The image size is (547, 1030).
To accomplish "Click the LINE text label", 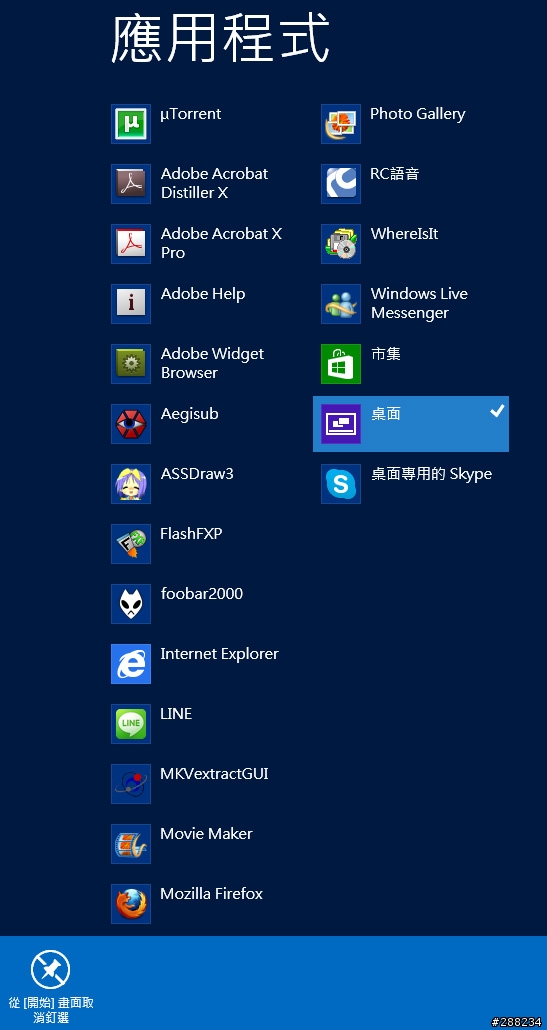I will pyautogui.click(x=176, y=713).
